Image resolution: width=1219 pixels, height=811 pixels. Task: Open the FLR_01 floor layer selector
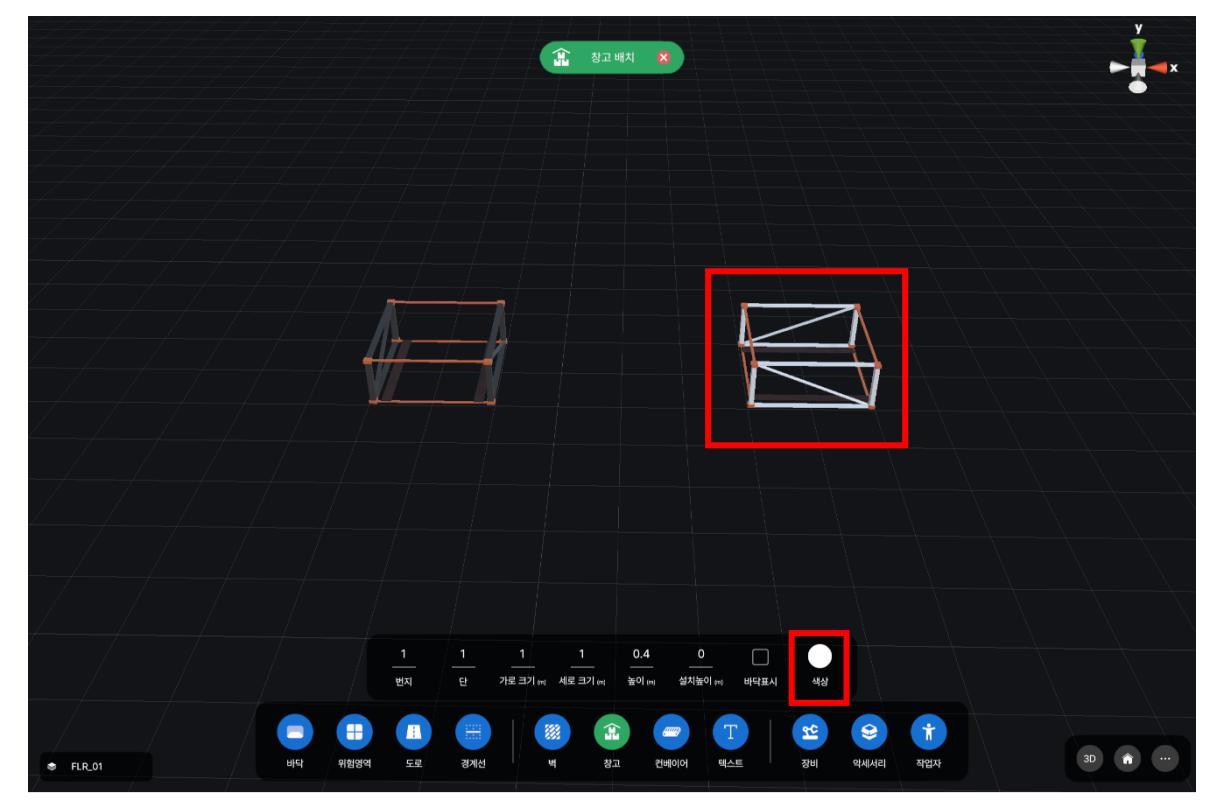[x=95, y=767]
